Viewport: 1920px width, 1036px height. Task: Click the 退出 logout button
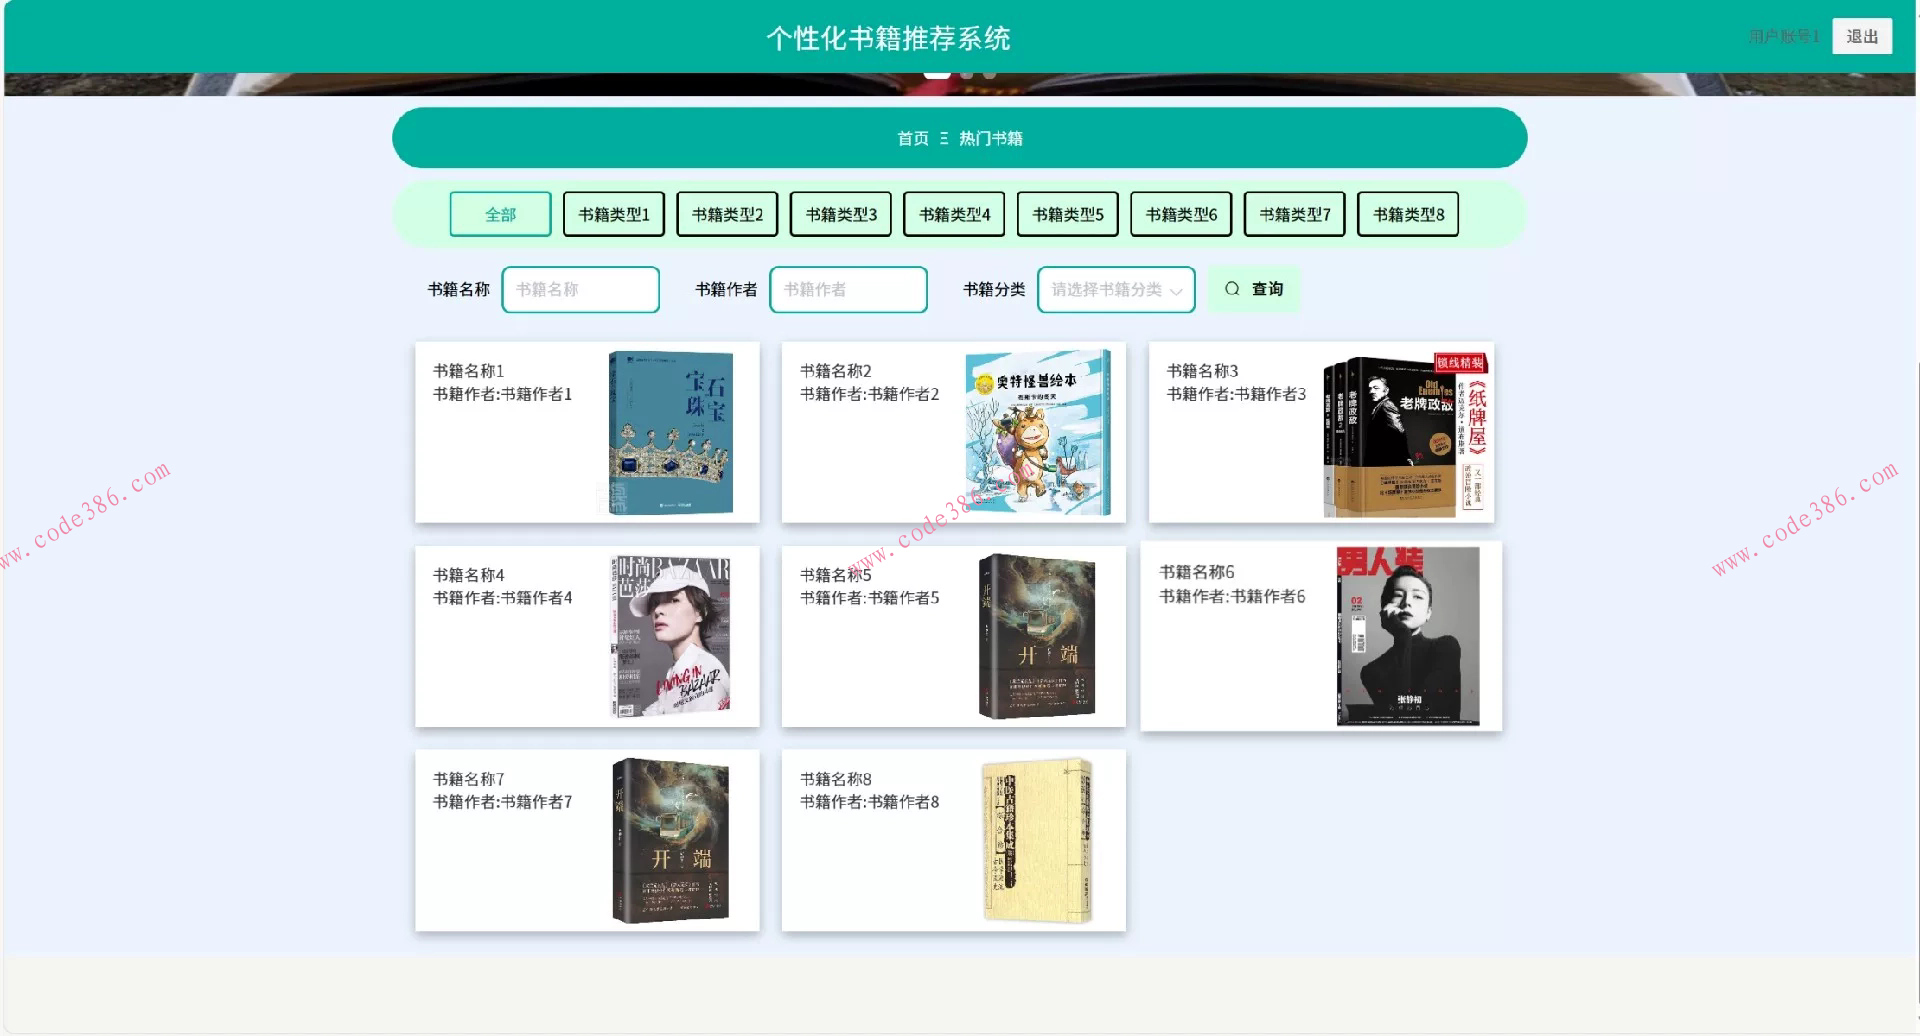coord(1861,36)
